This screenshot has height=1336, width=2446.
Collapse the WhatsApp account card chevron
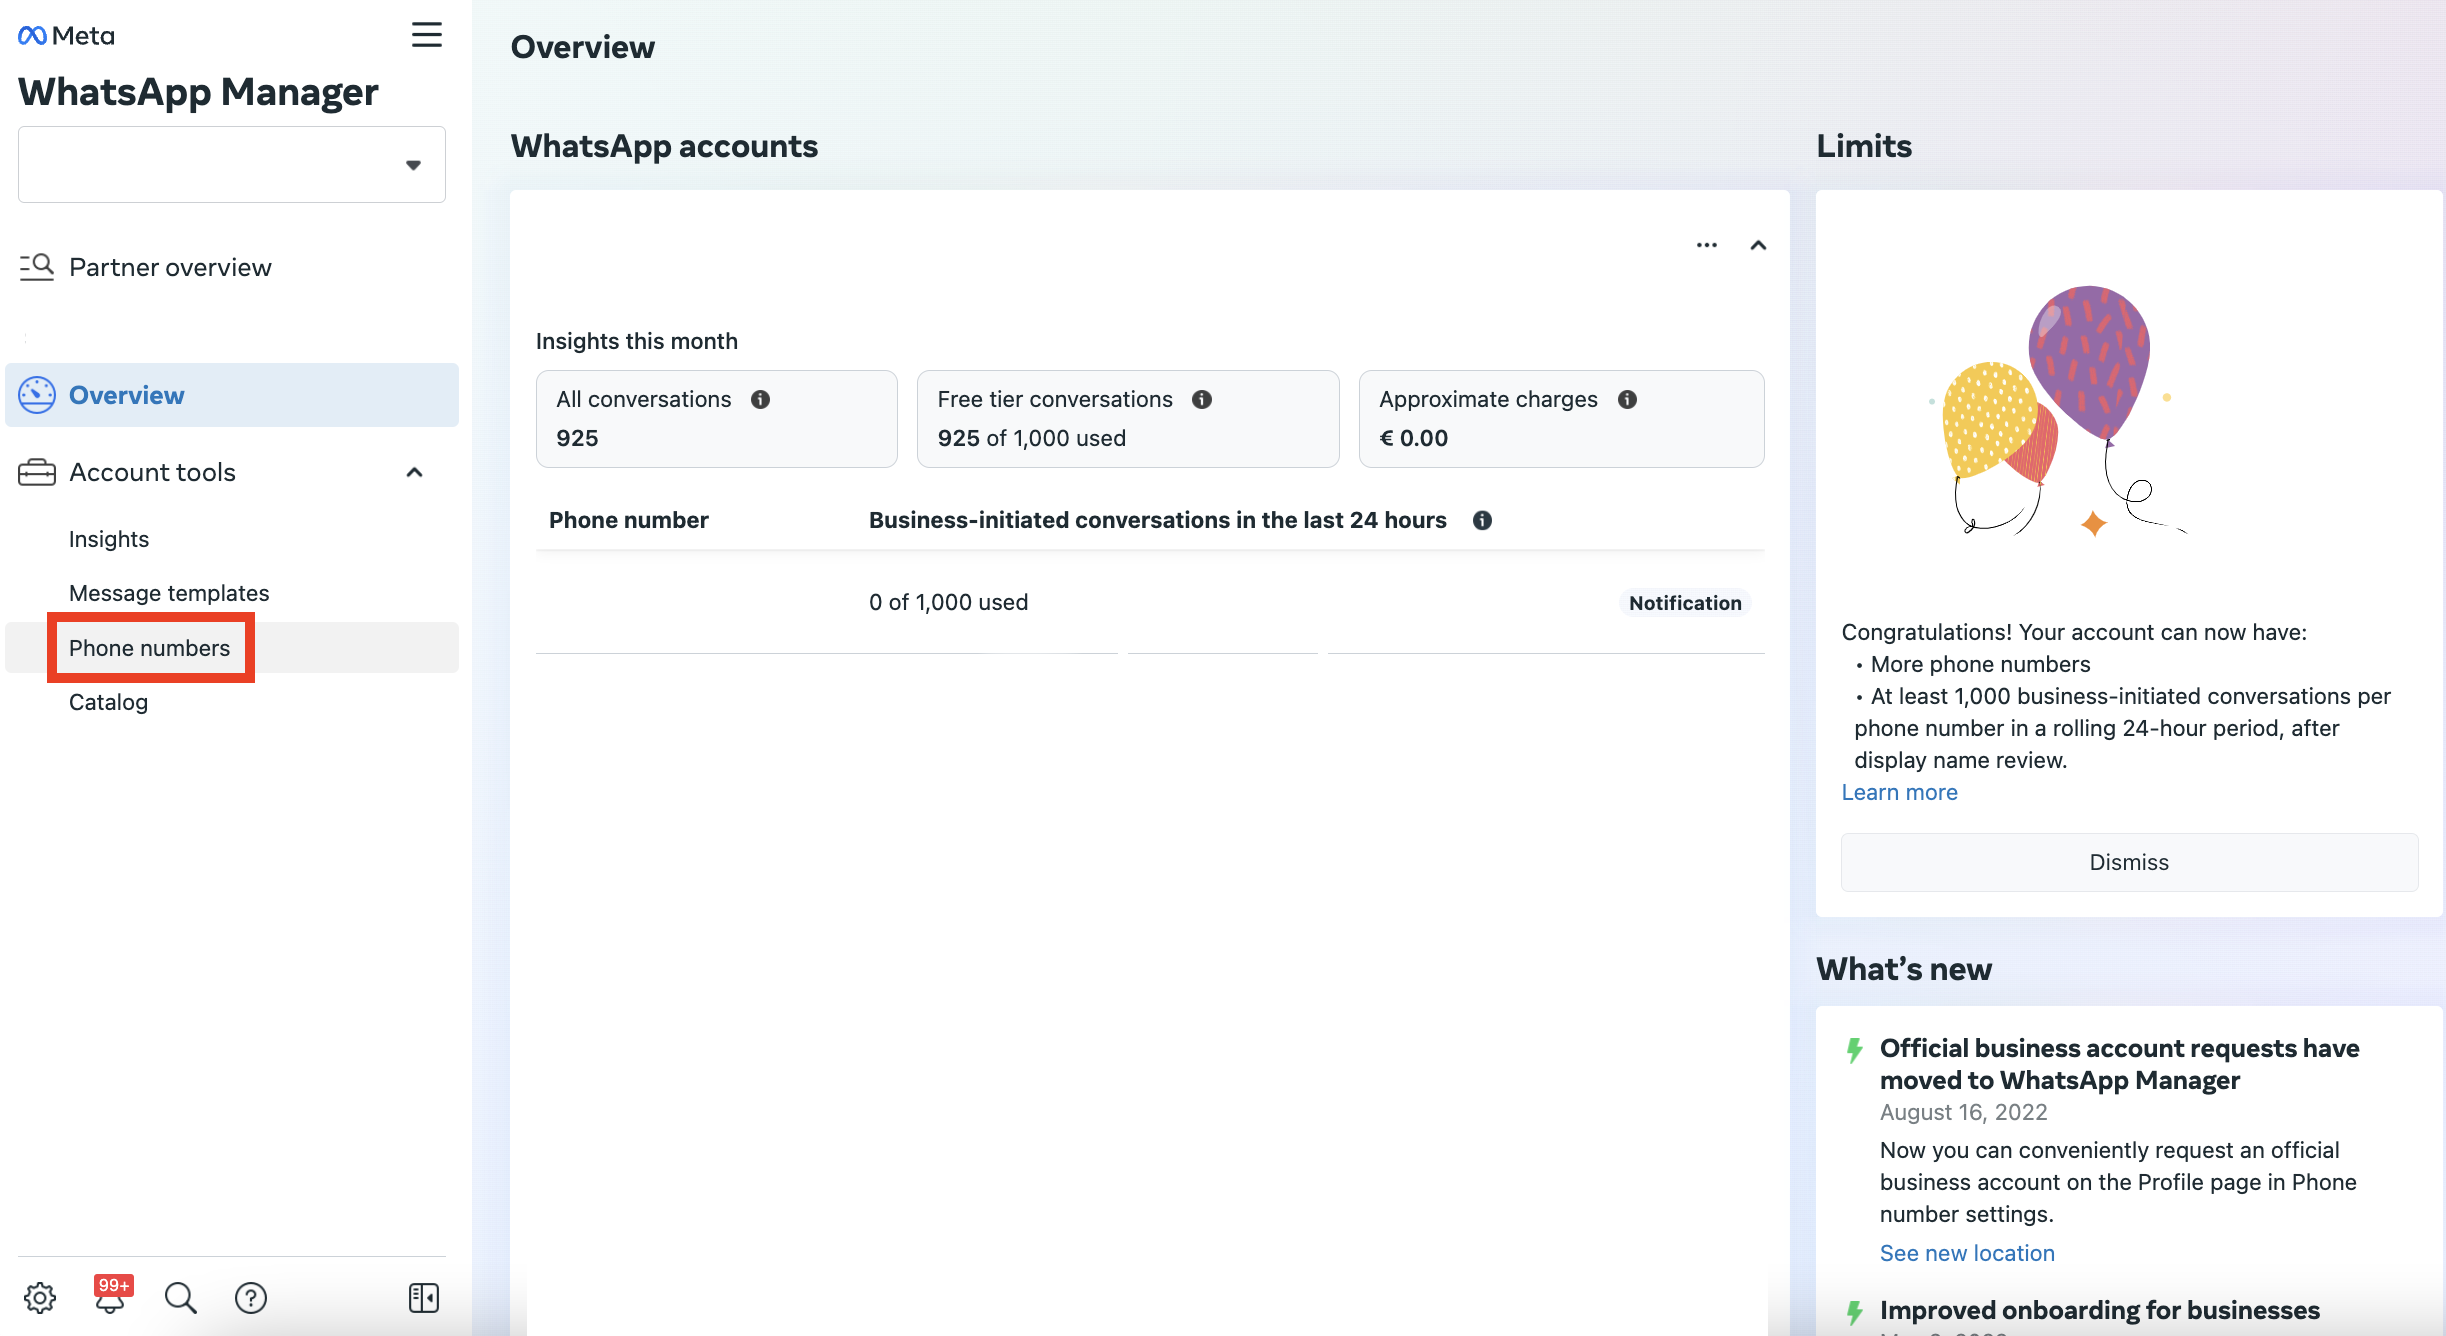(x=1758, y=245)
